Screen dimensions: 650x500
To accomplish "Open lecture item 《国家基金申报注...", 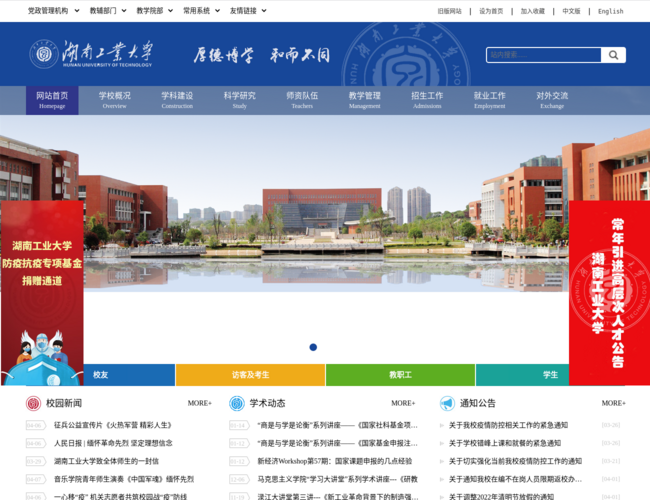I will point(337,443).
